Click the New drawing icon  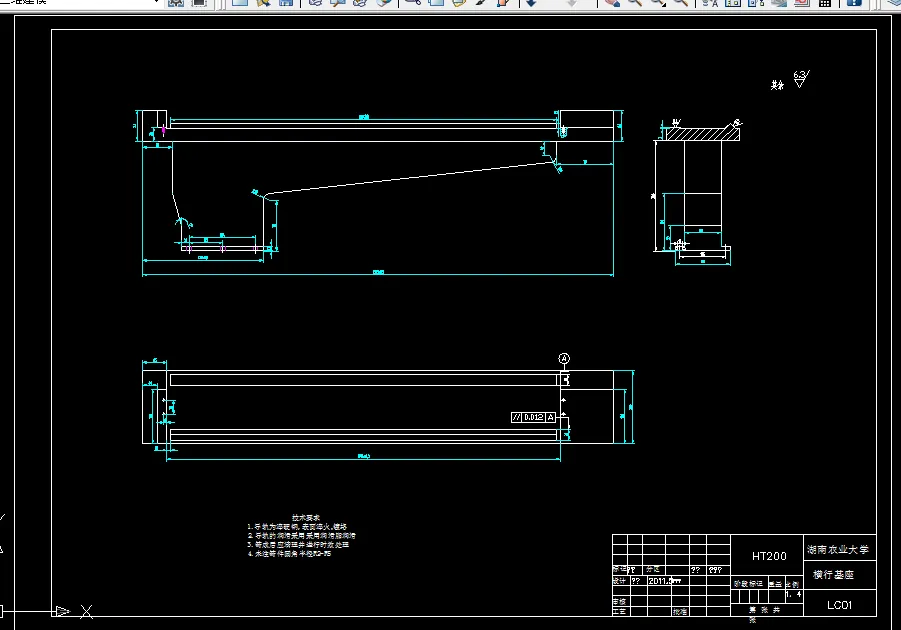pos(240,3)
